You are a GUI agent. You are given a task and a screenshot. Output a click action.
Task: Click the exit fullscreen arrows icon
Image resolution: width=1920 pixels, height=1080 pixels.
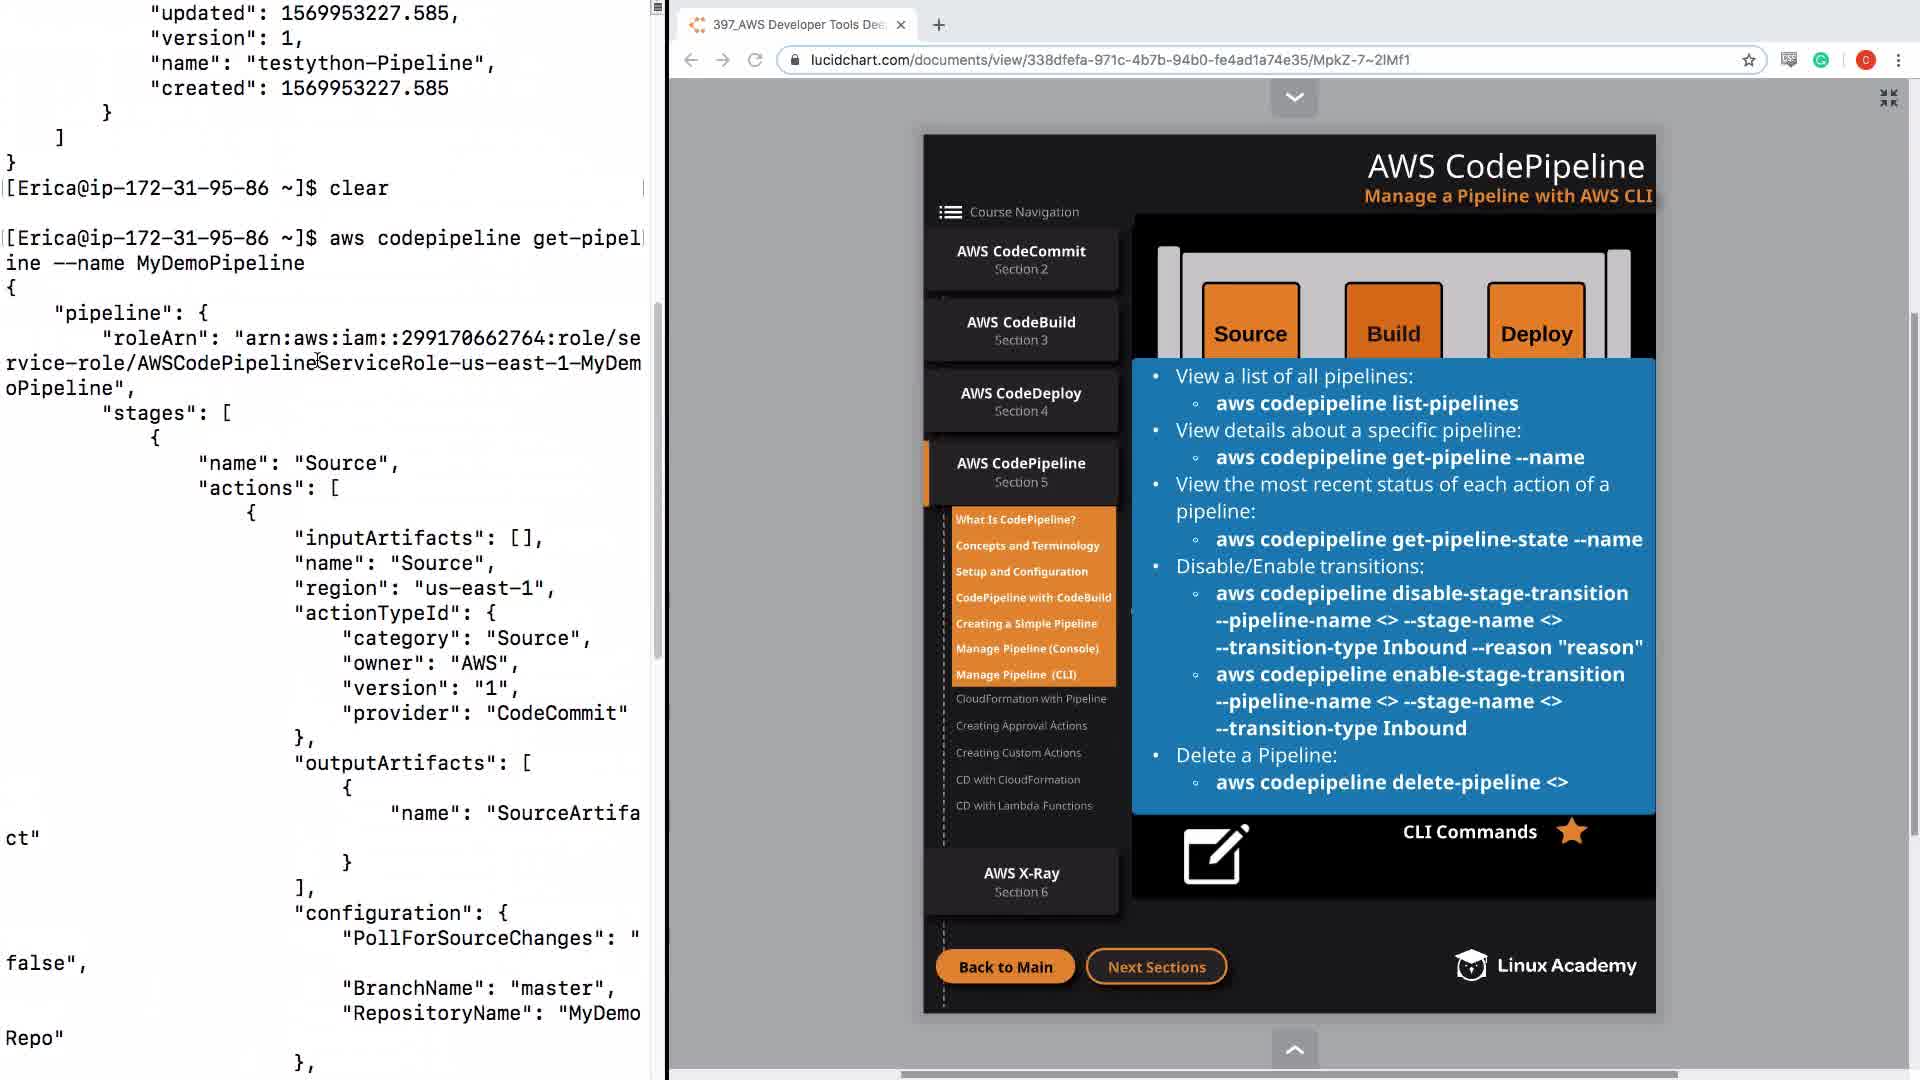[x=1888, y=98]
